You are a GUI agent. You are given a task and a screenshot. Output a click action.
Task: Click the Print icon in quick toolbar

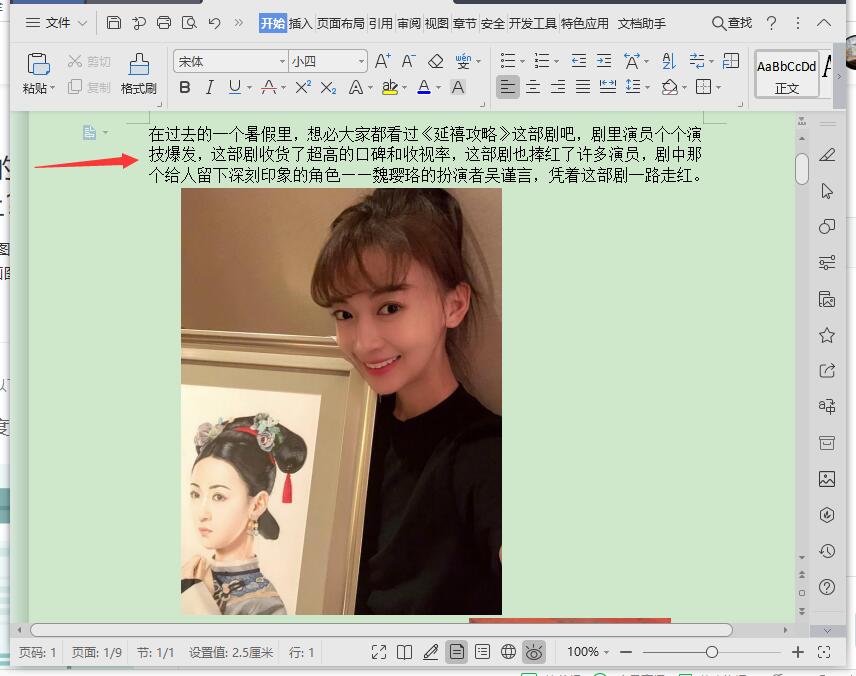tap(164, 23)
